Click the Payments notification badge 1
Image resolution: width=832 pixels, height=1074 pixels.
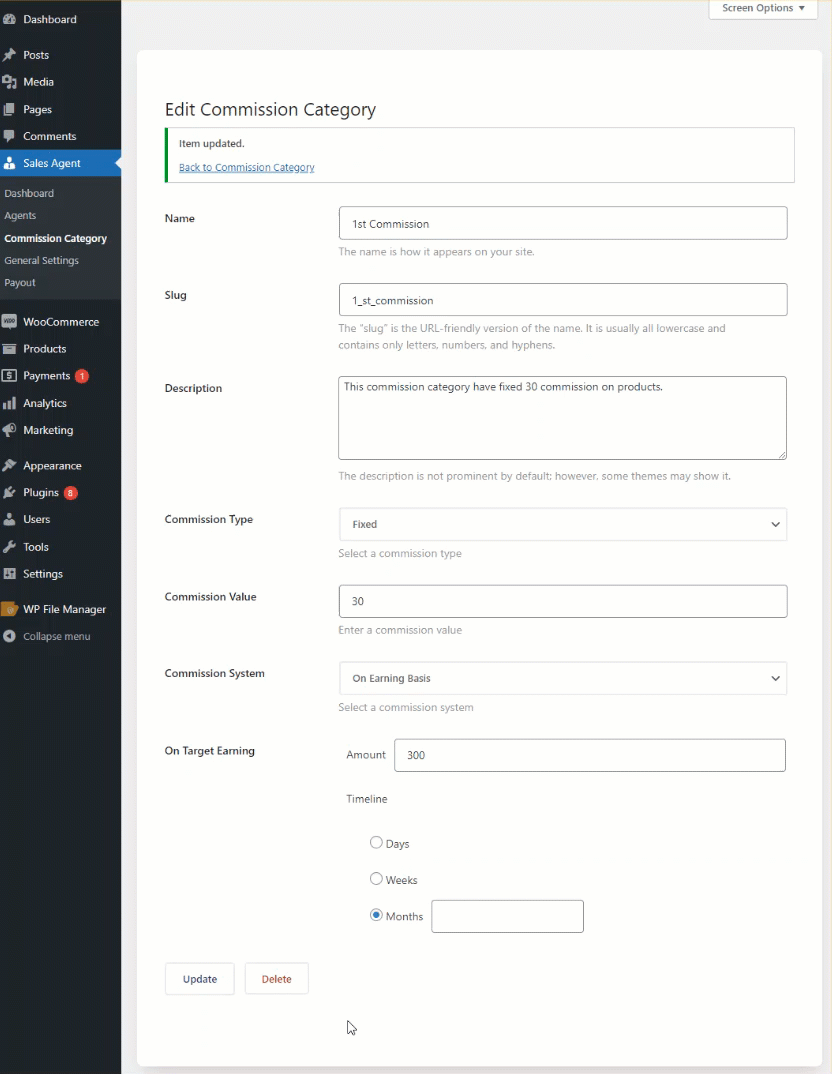82,376
